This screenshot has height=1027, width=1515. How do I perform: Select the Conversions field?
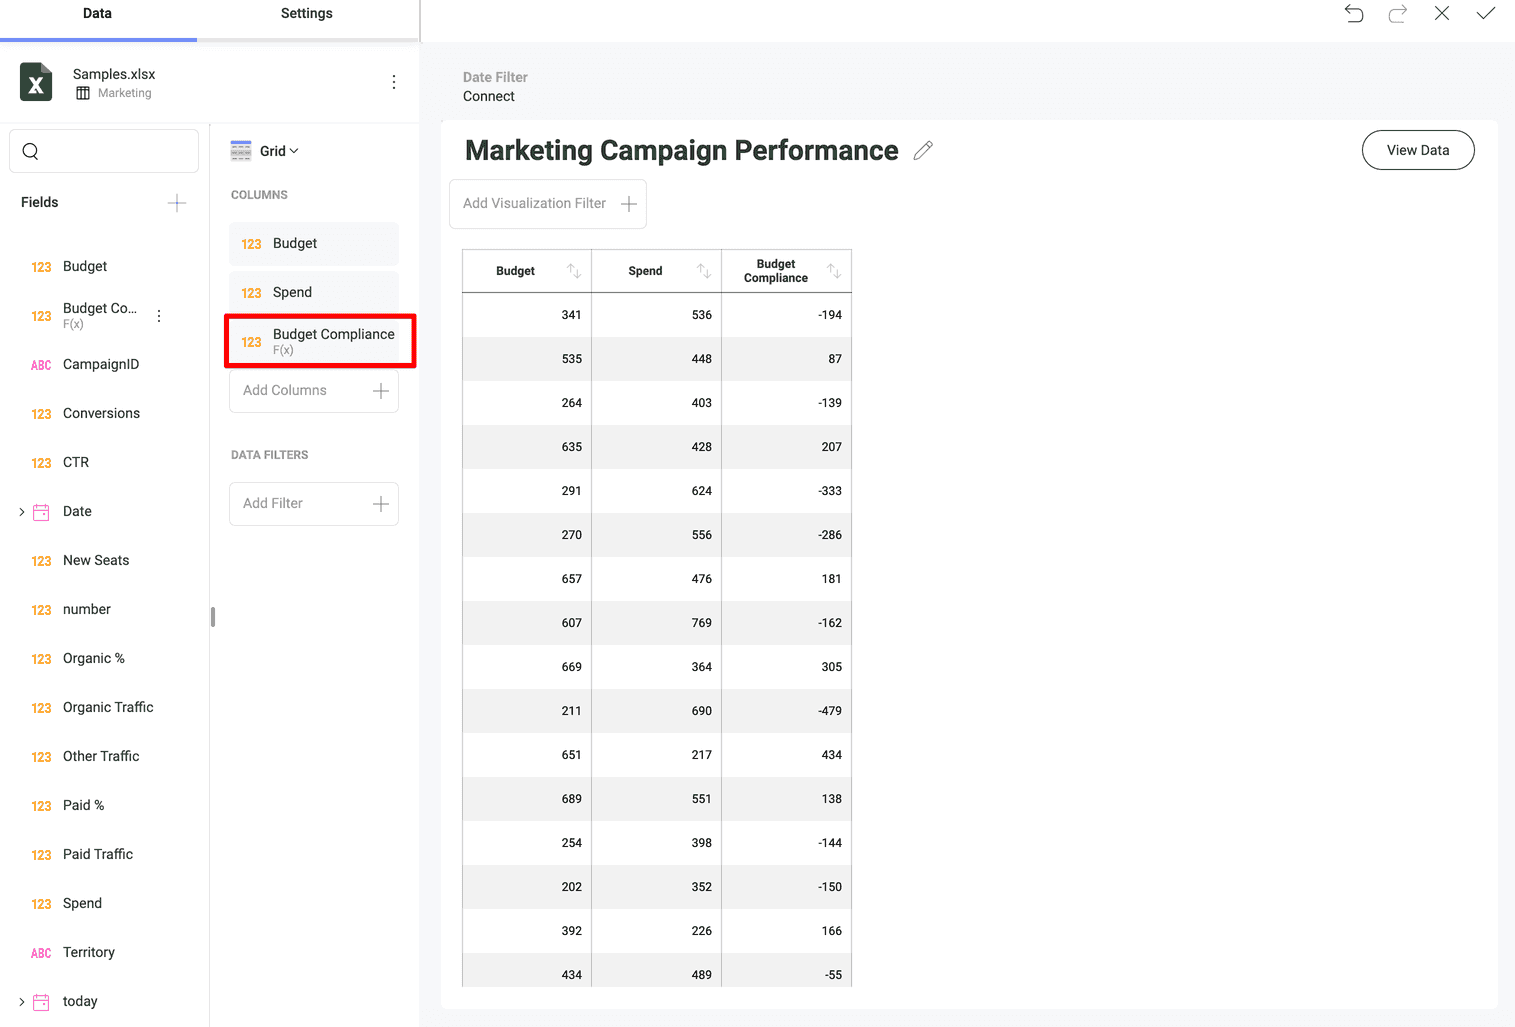tap(101, 414)
